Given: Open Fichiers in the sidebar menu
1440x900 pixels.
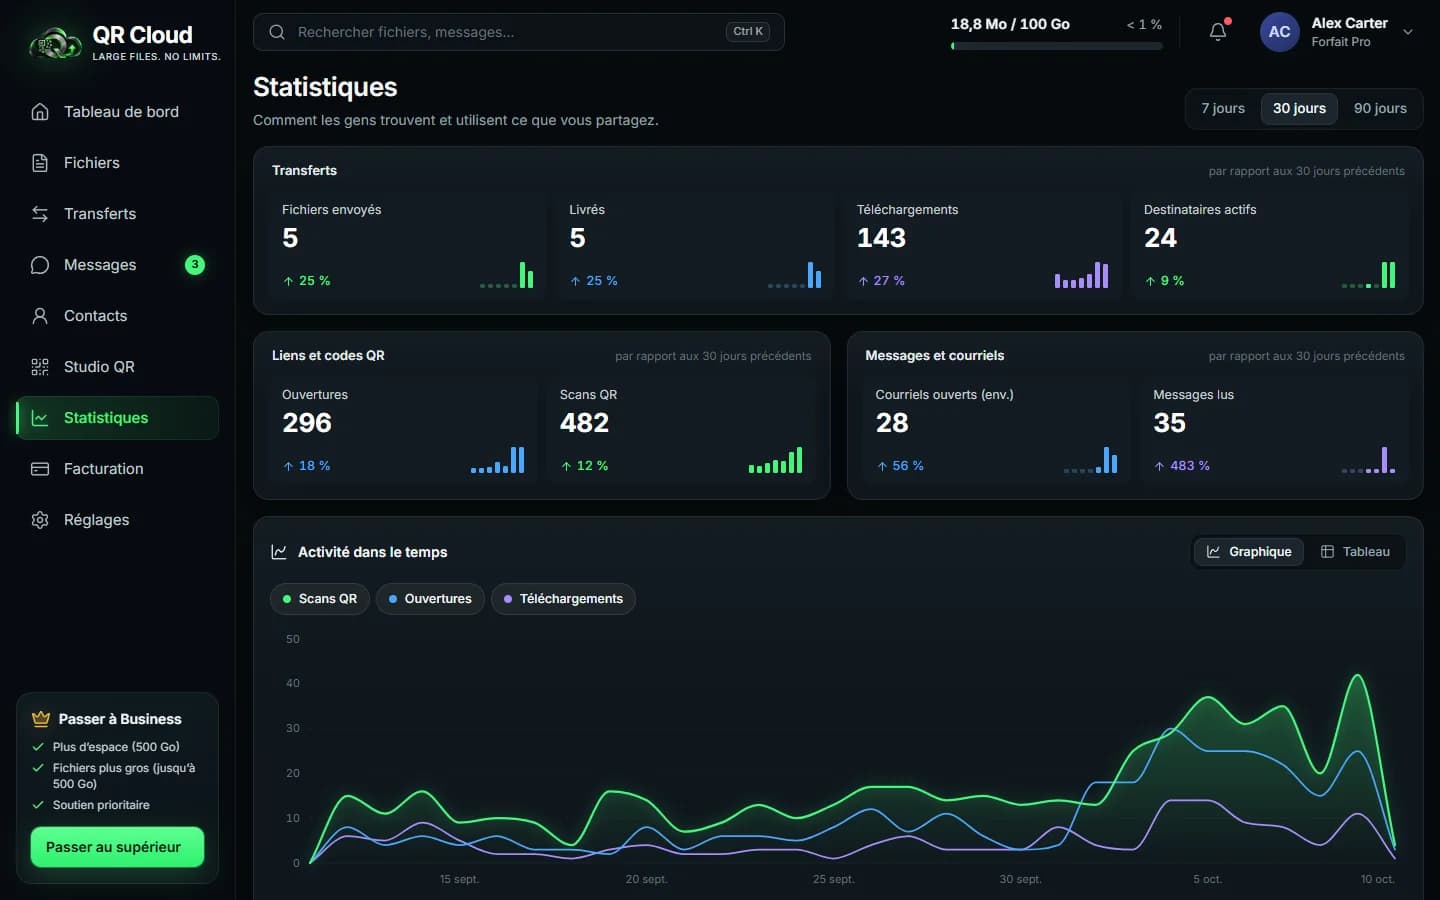Looking at the screenshot, I should click(117, 163).
